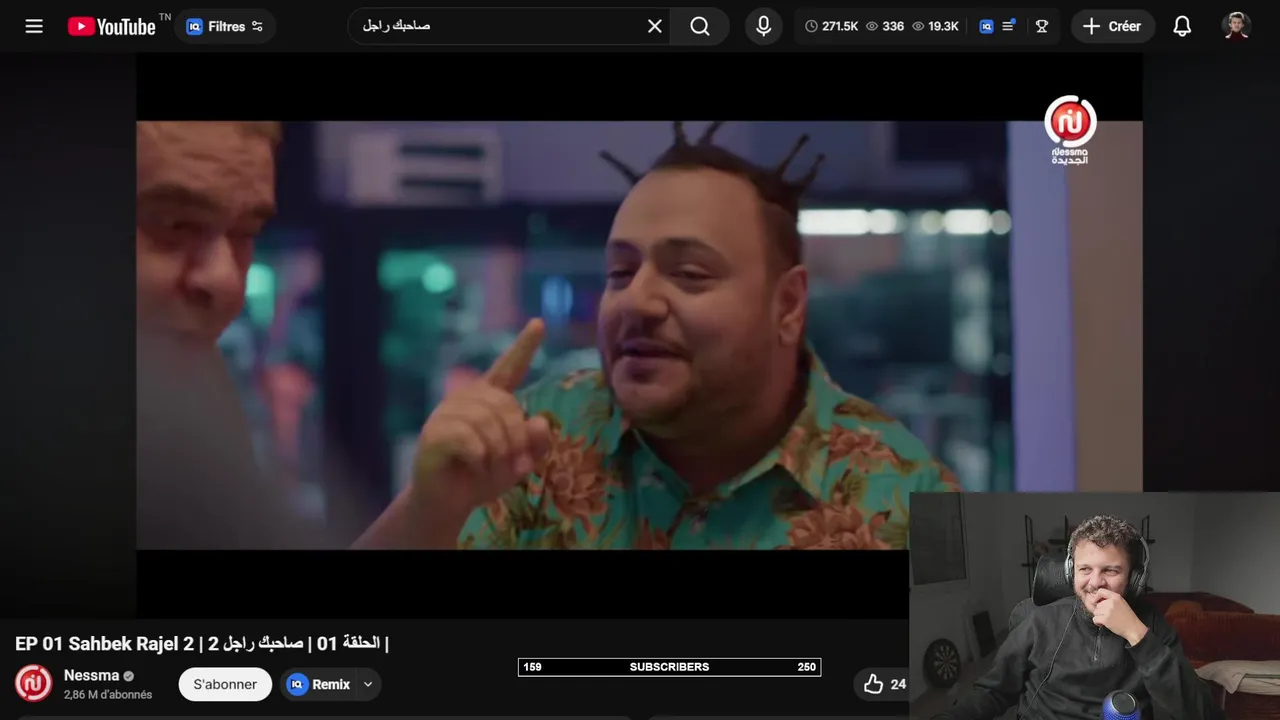Open the account avatar menu

[1237, 26]
